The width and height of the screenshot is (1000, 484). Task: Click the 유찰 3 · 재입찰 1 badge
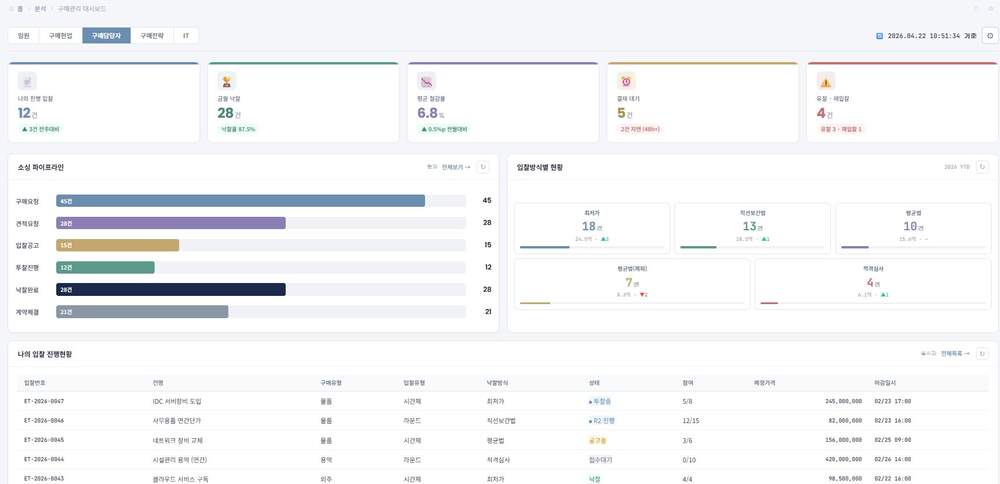841,129
